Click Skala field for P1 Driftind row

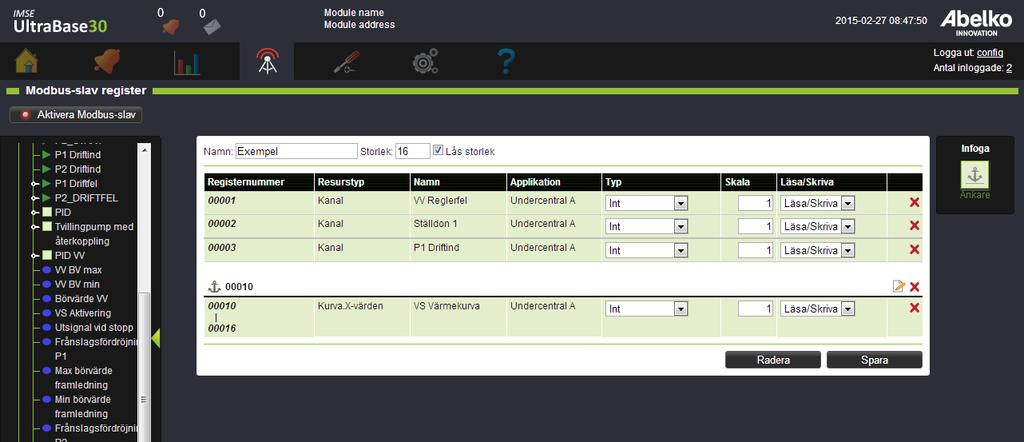(756, 250)
